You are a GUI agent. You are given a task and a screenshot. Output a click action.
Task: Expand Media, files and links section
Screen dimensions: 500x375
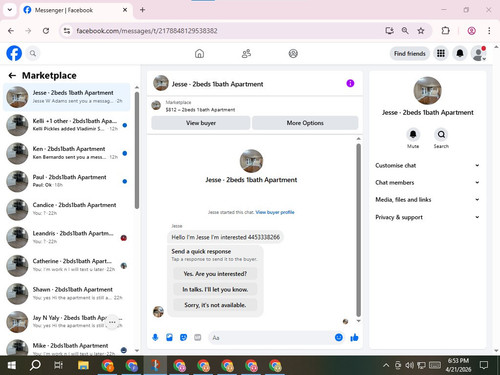(427, 200)
